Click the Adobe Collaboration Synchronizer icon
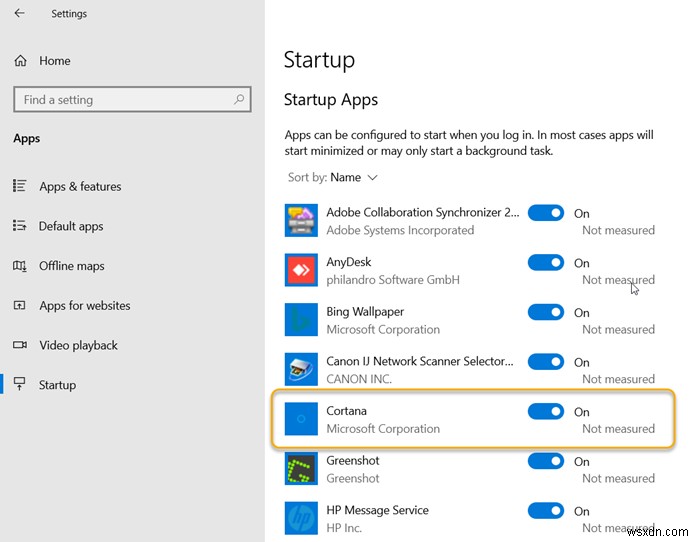This screenshot has height=542, width=700. [301, 220]
